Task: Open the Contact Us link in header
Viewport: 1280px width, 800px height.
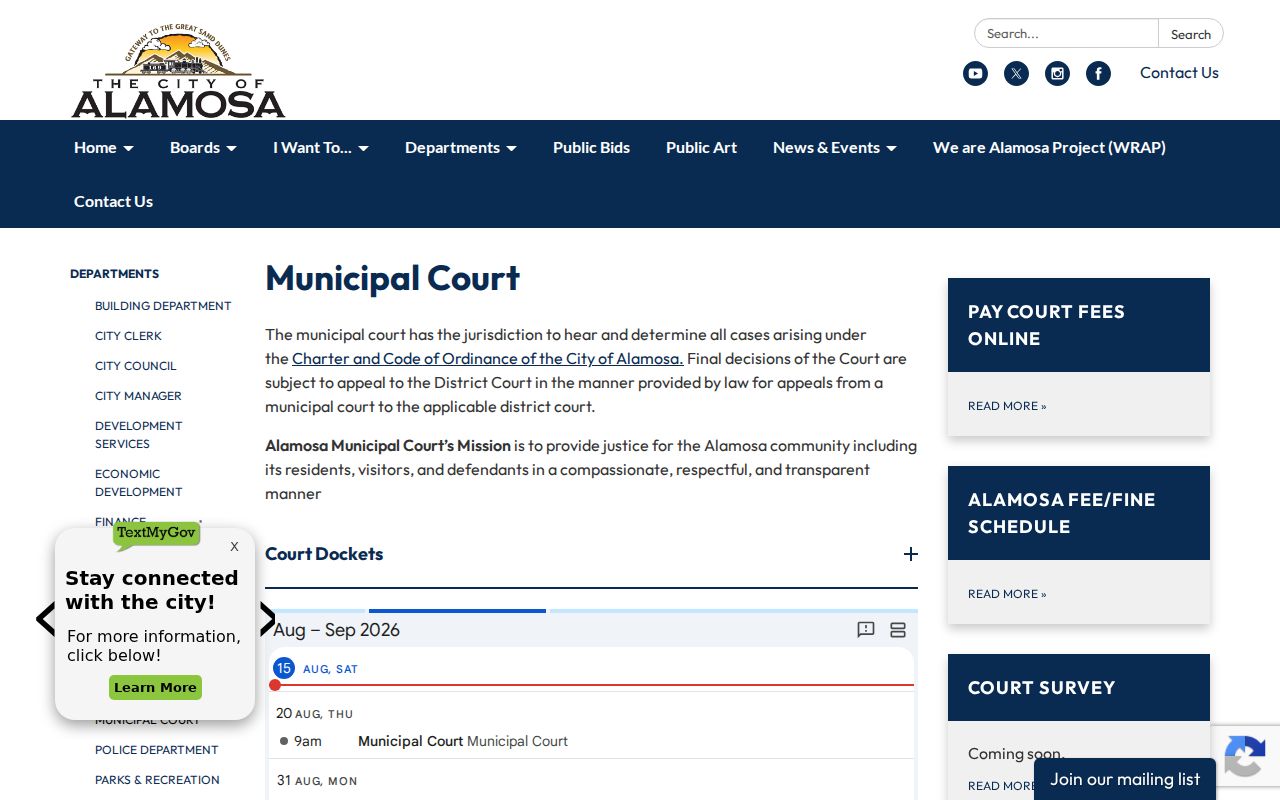Action: 1179,72
